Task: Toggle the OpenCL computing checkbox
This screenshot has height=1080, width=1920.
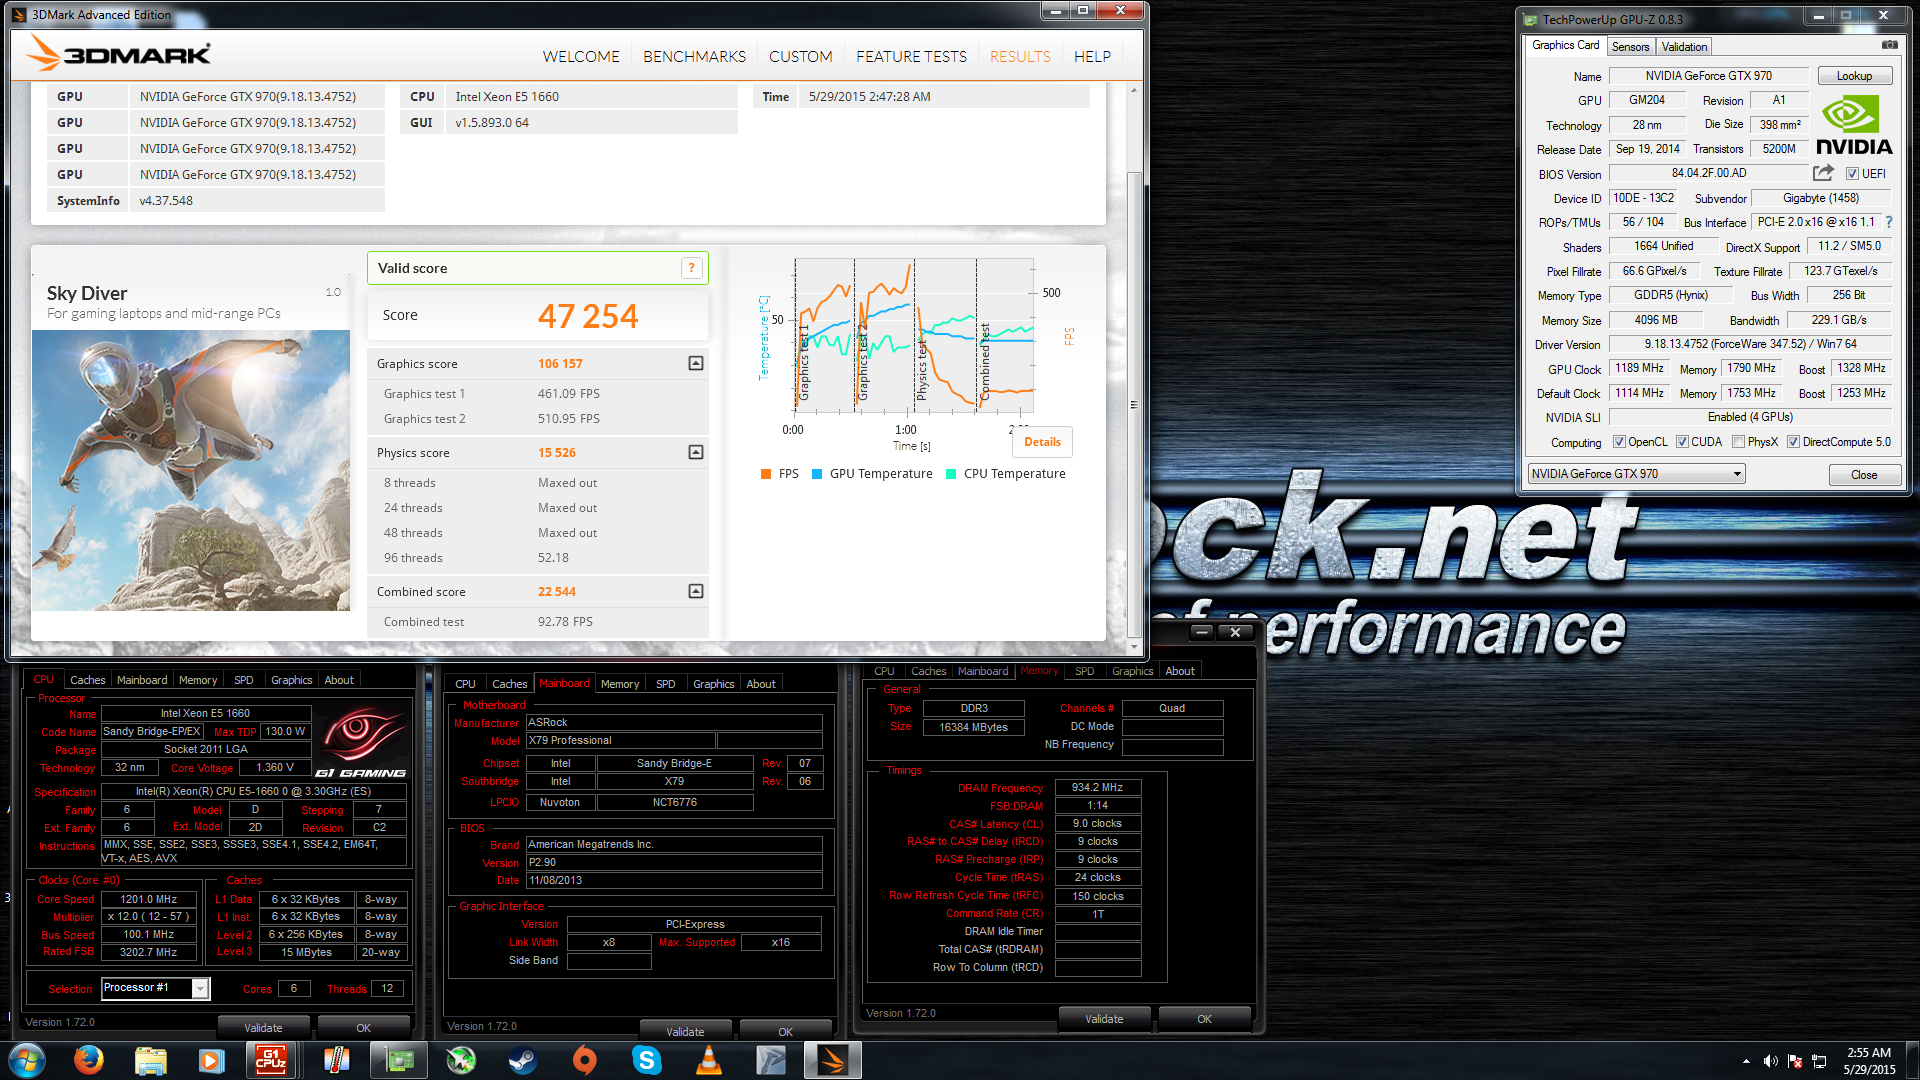Action: [1619, 442]
